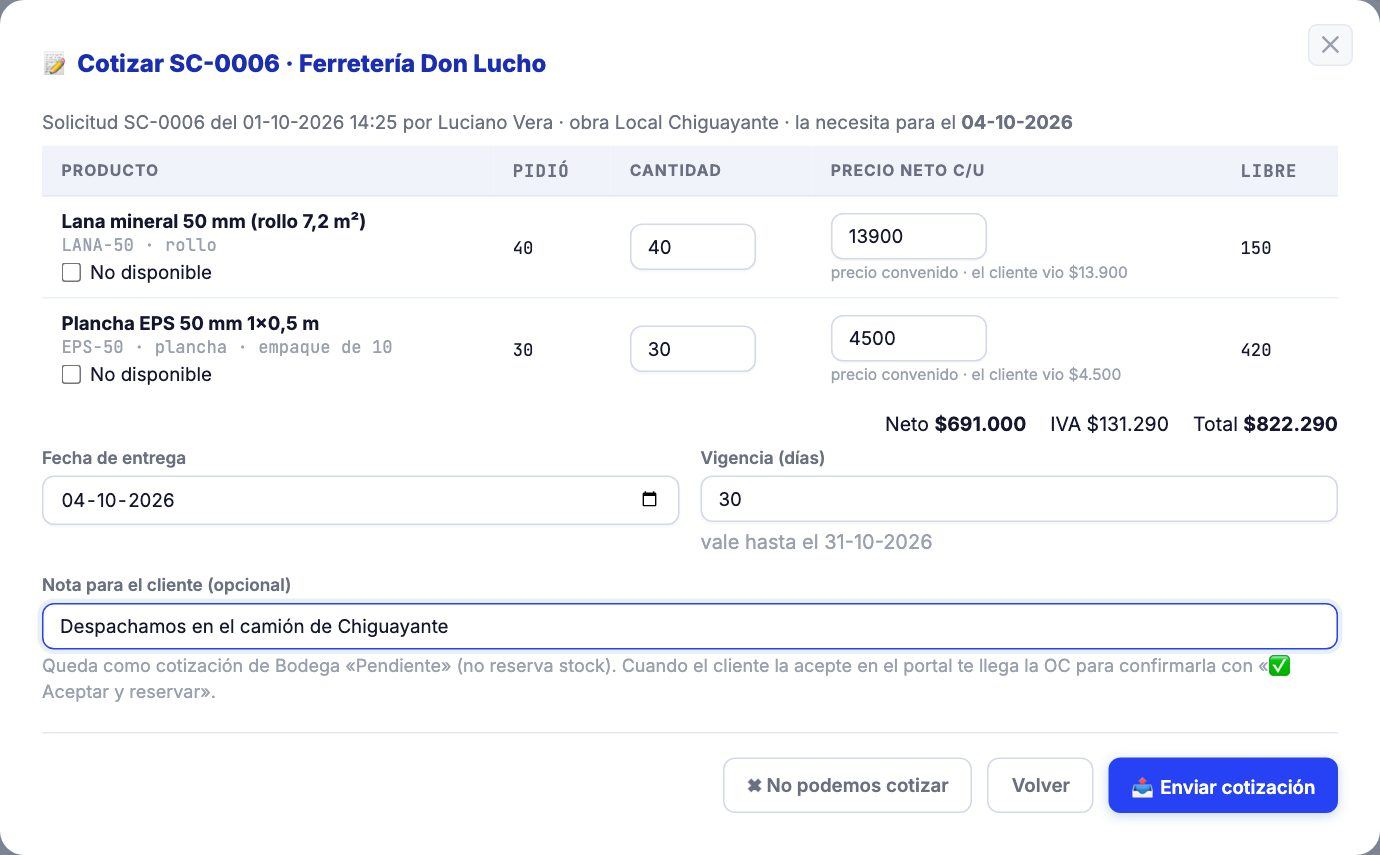Image resolution: width=1380 pixels, height=855 pixels.
Task: Edit the quantity field for Plancha EPS
Action: click(x=692, y=349)
